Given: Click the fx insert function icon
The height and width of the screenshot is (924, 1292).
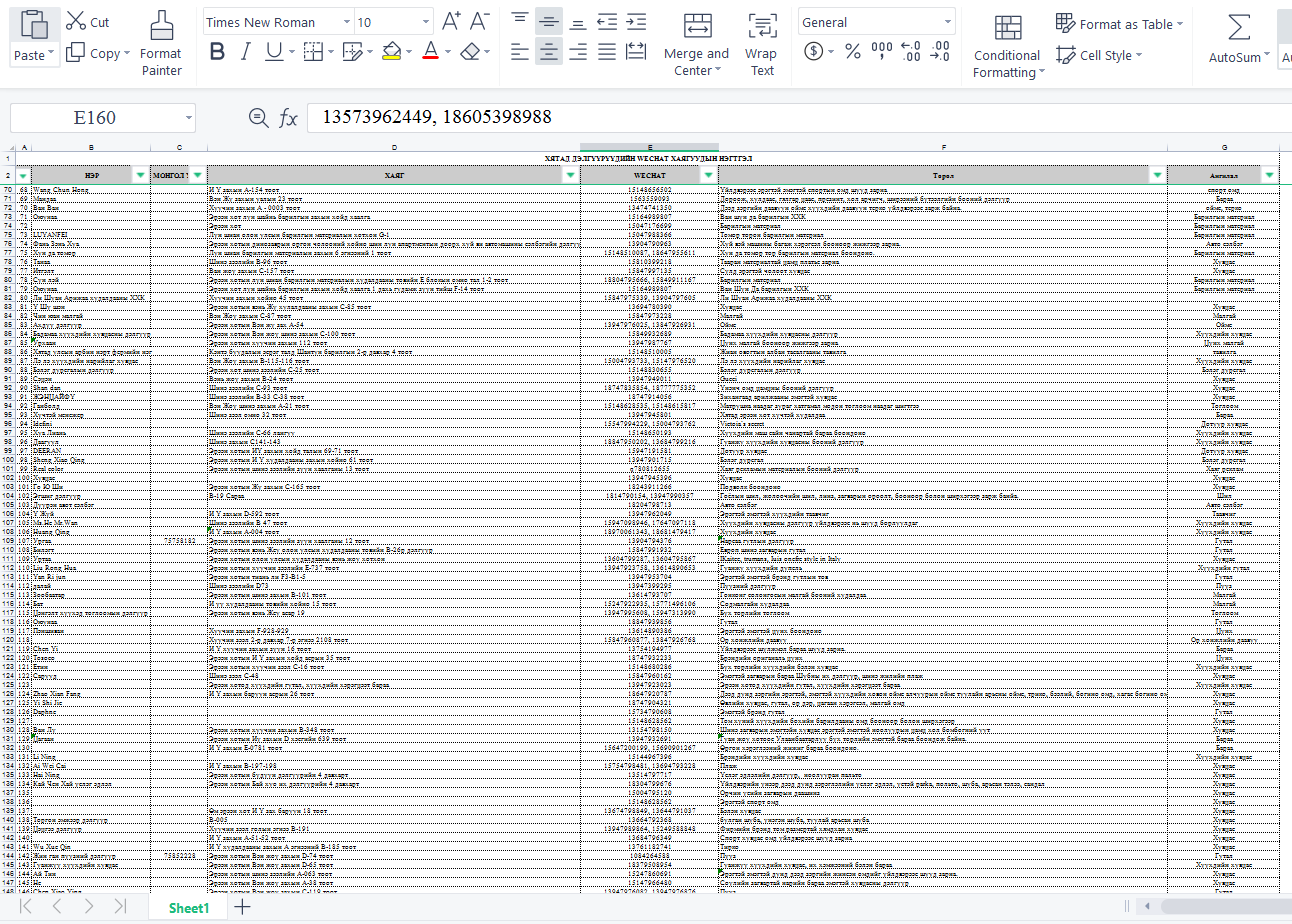Looking at the screenshot, I should 288,118.
